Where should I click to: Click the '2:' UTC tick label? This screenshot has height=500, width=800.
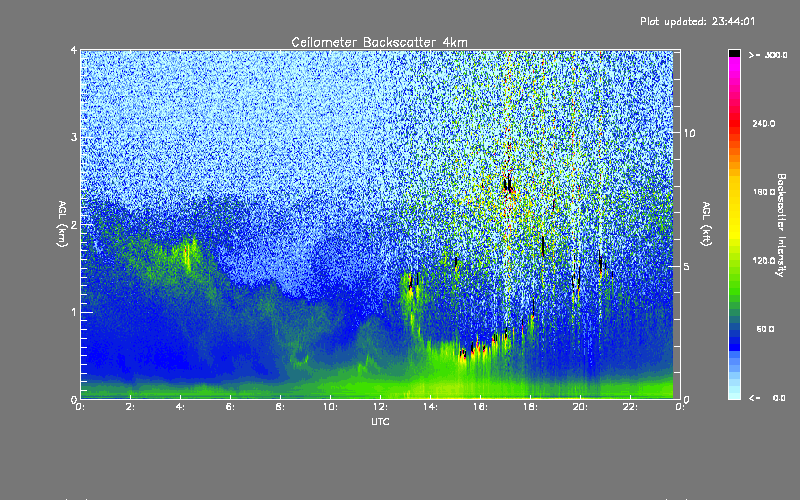(x=130, y=407)
